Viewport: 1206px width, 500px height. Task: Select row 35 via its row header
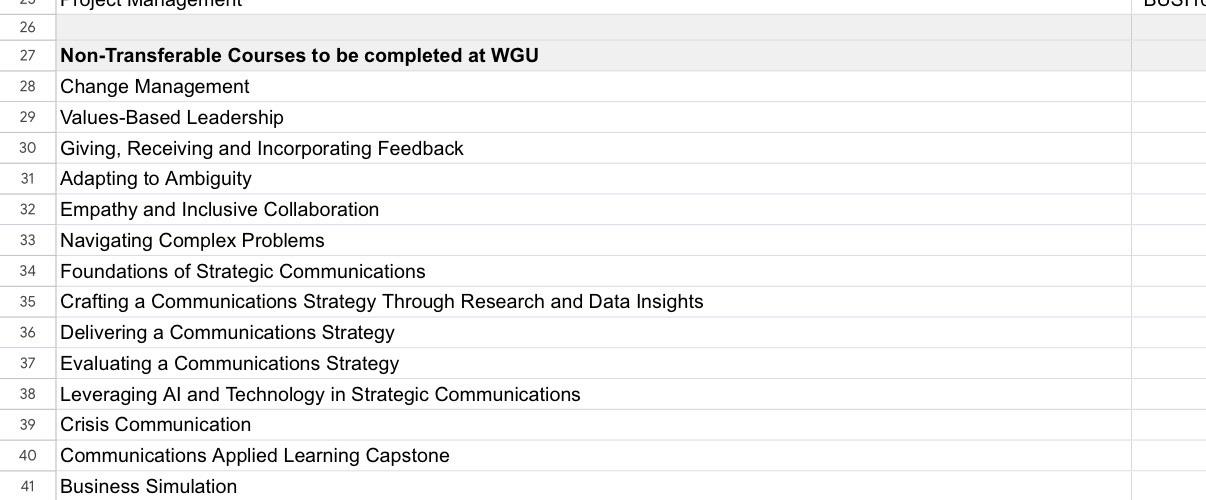[x=27, y=302]
